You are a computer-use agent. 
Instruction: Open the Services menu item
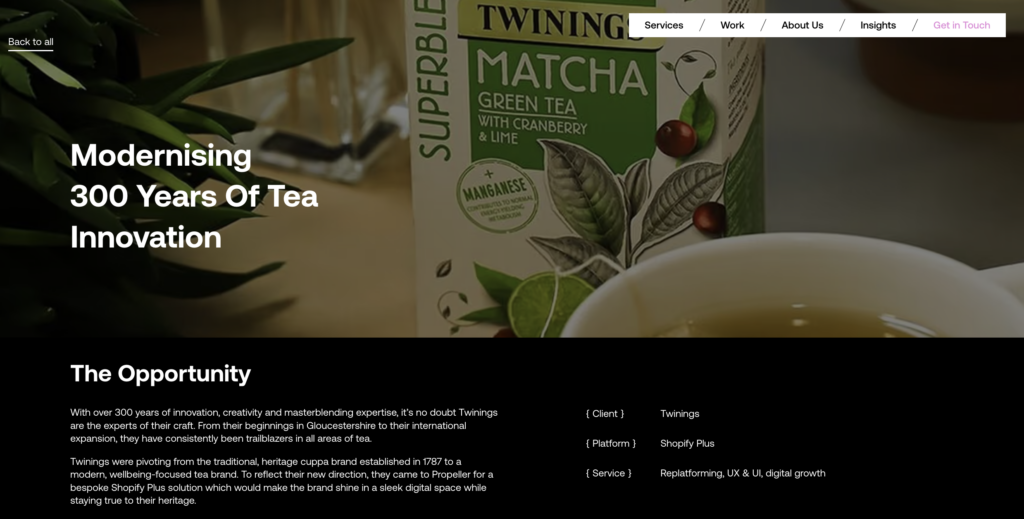tap(664, 25)
